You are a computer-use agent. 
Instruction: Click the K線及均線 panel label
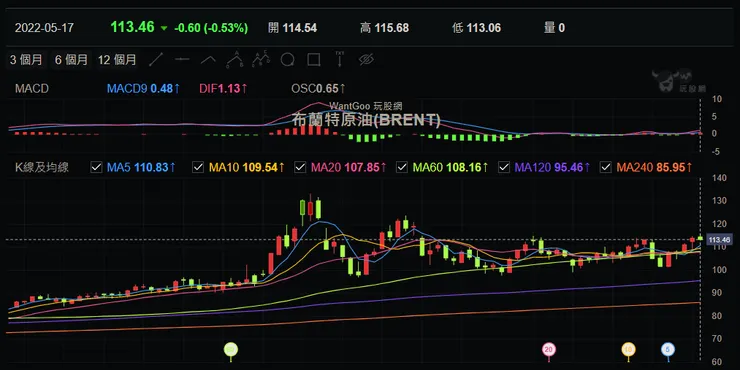pos(42,167)
